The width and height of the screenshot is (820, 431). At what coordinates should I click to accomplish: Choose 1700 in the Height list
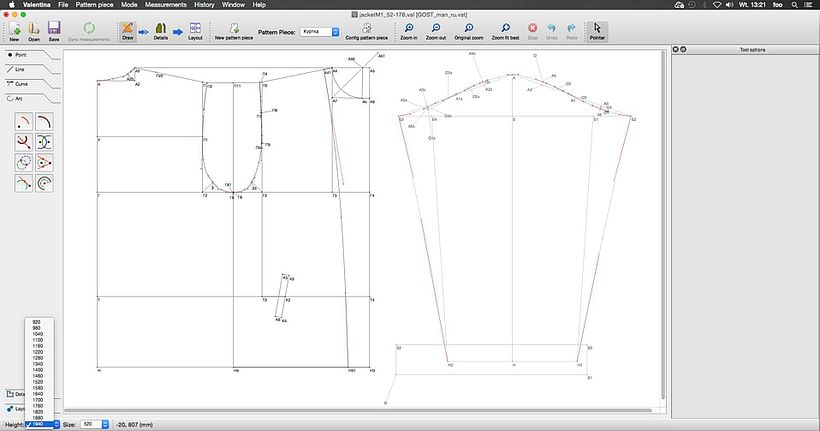click(x=39, y=400)
